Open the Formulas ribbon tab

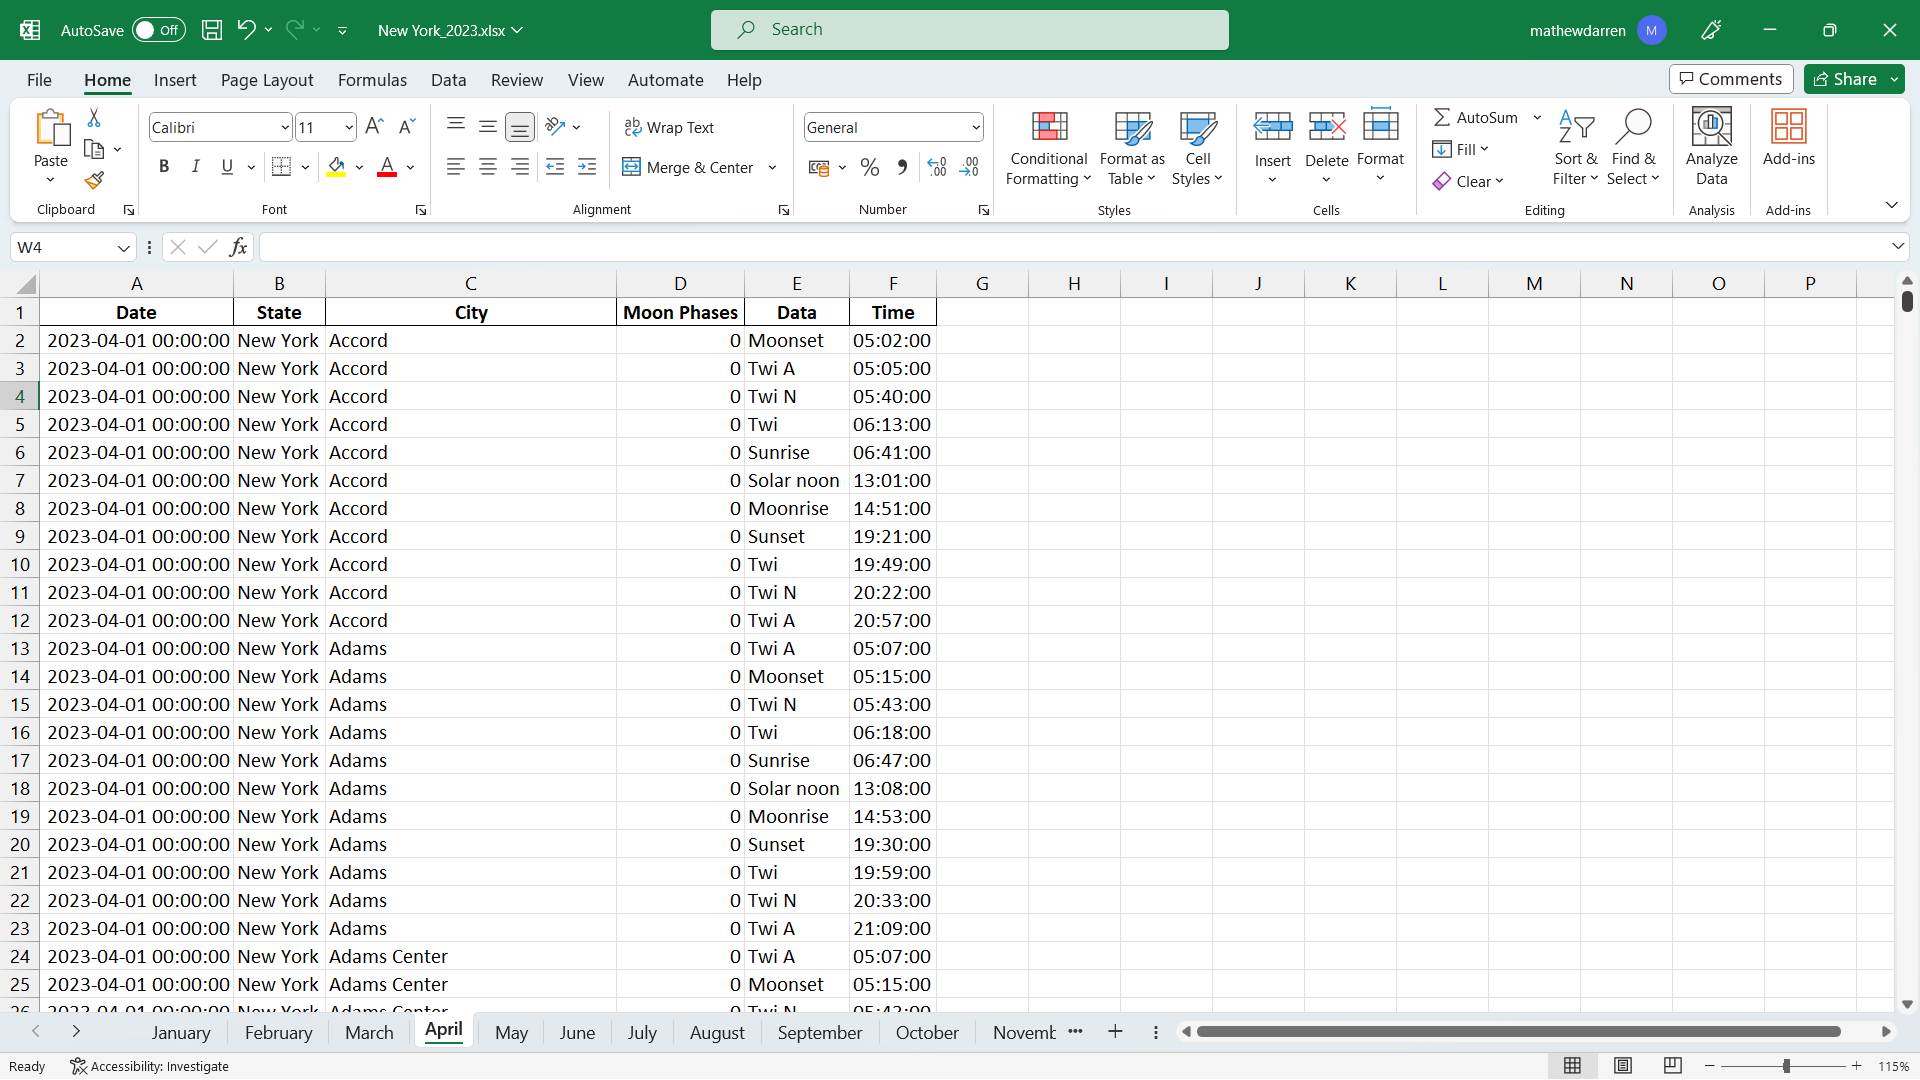[372, 80]
